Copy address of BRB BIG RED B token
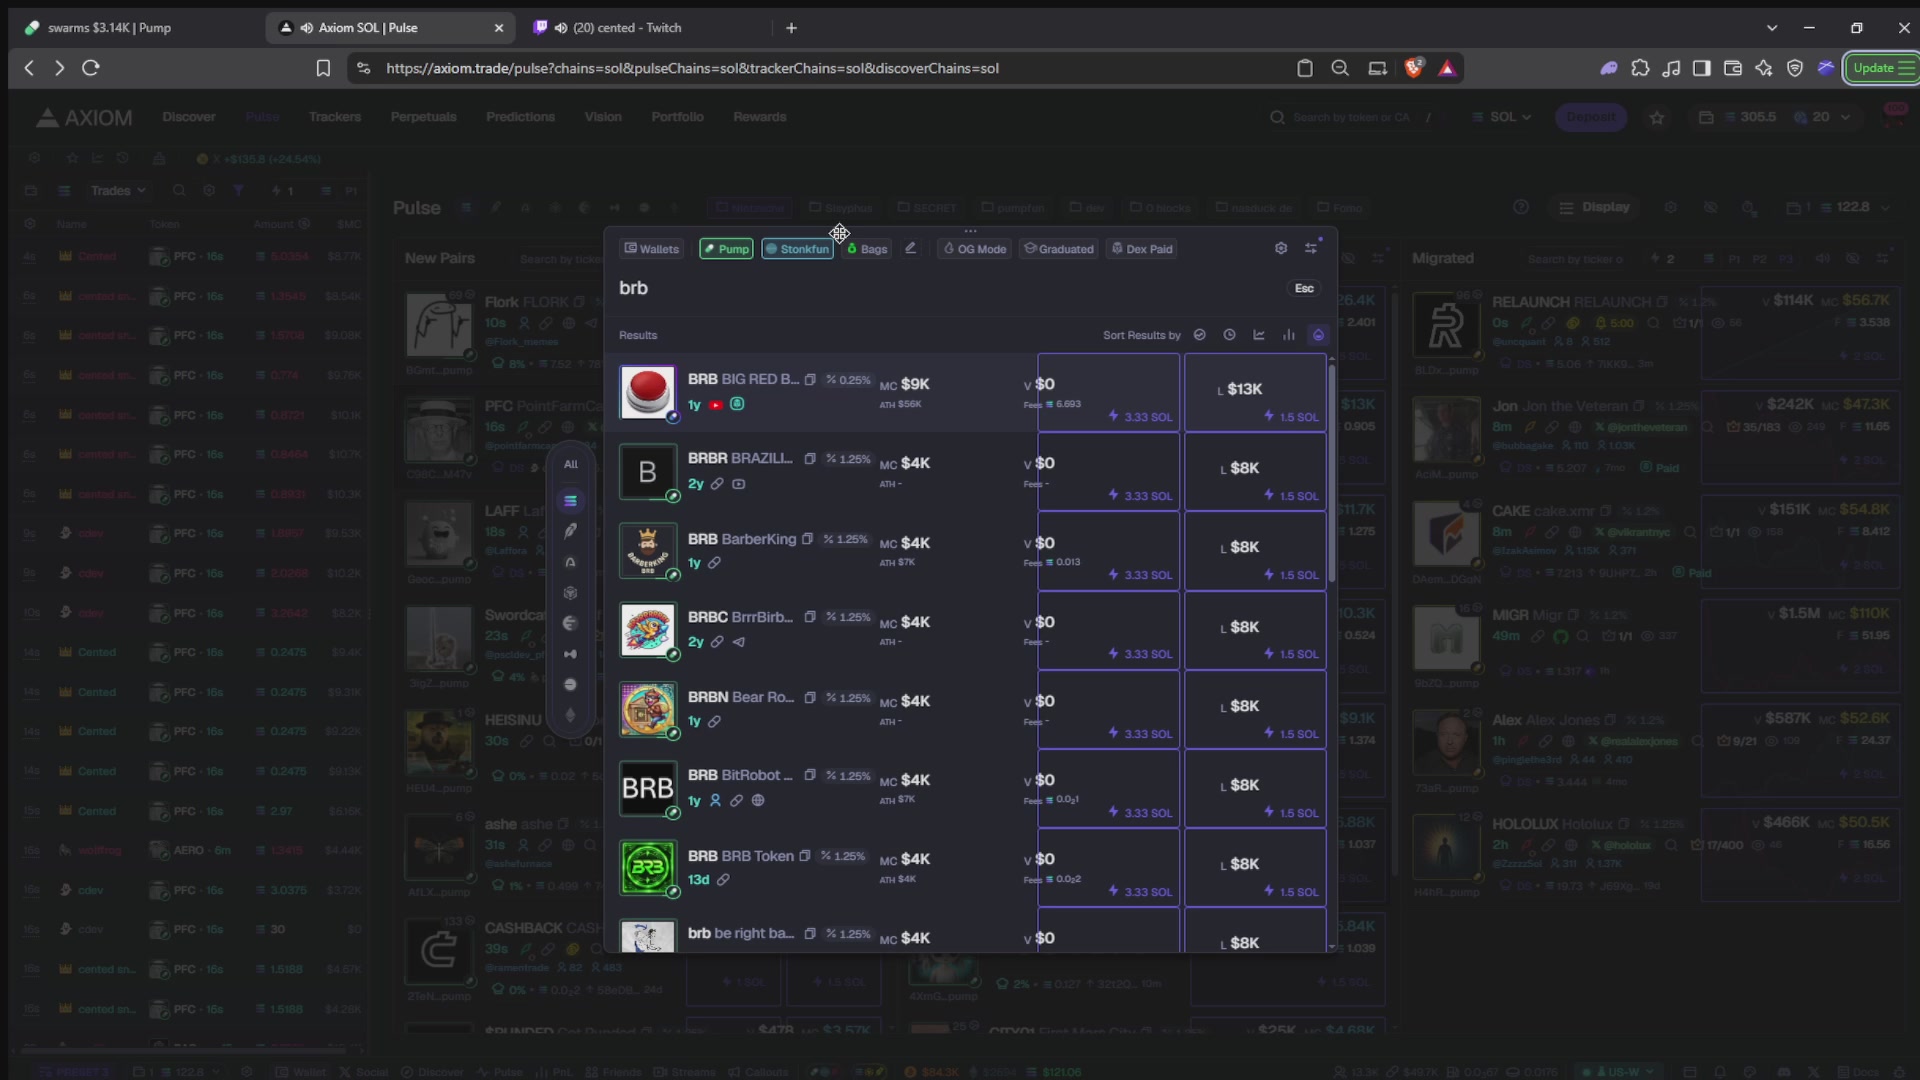The image size is (1920, 1080). pyautogui.click(x=810, y=380)
